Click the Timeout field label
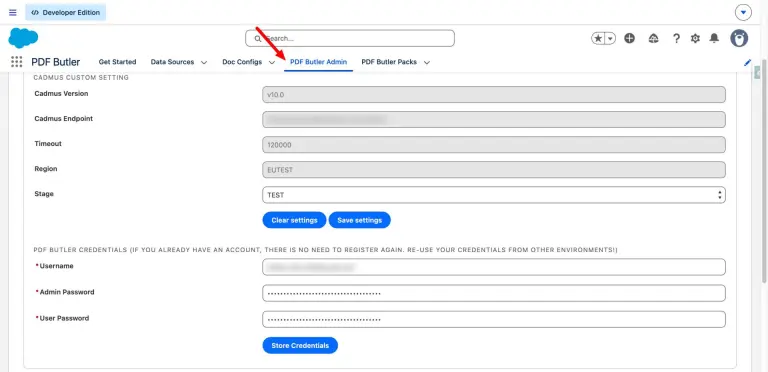Screen dimensions: 768x372 click(x=48, y=144)
